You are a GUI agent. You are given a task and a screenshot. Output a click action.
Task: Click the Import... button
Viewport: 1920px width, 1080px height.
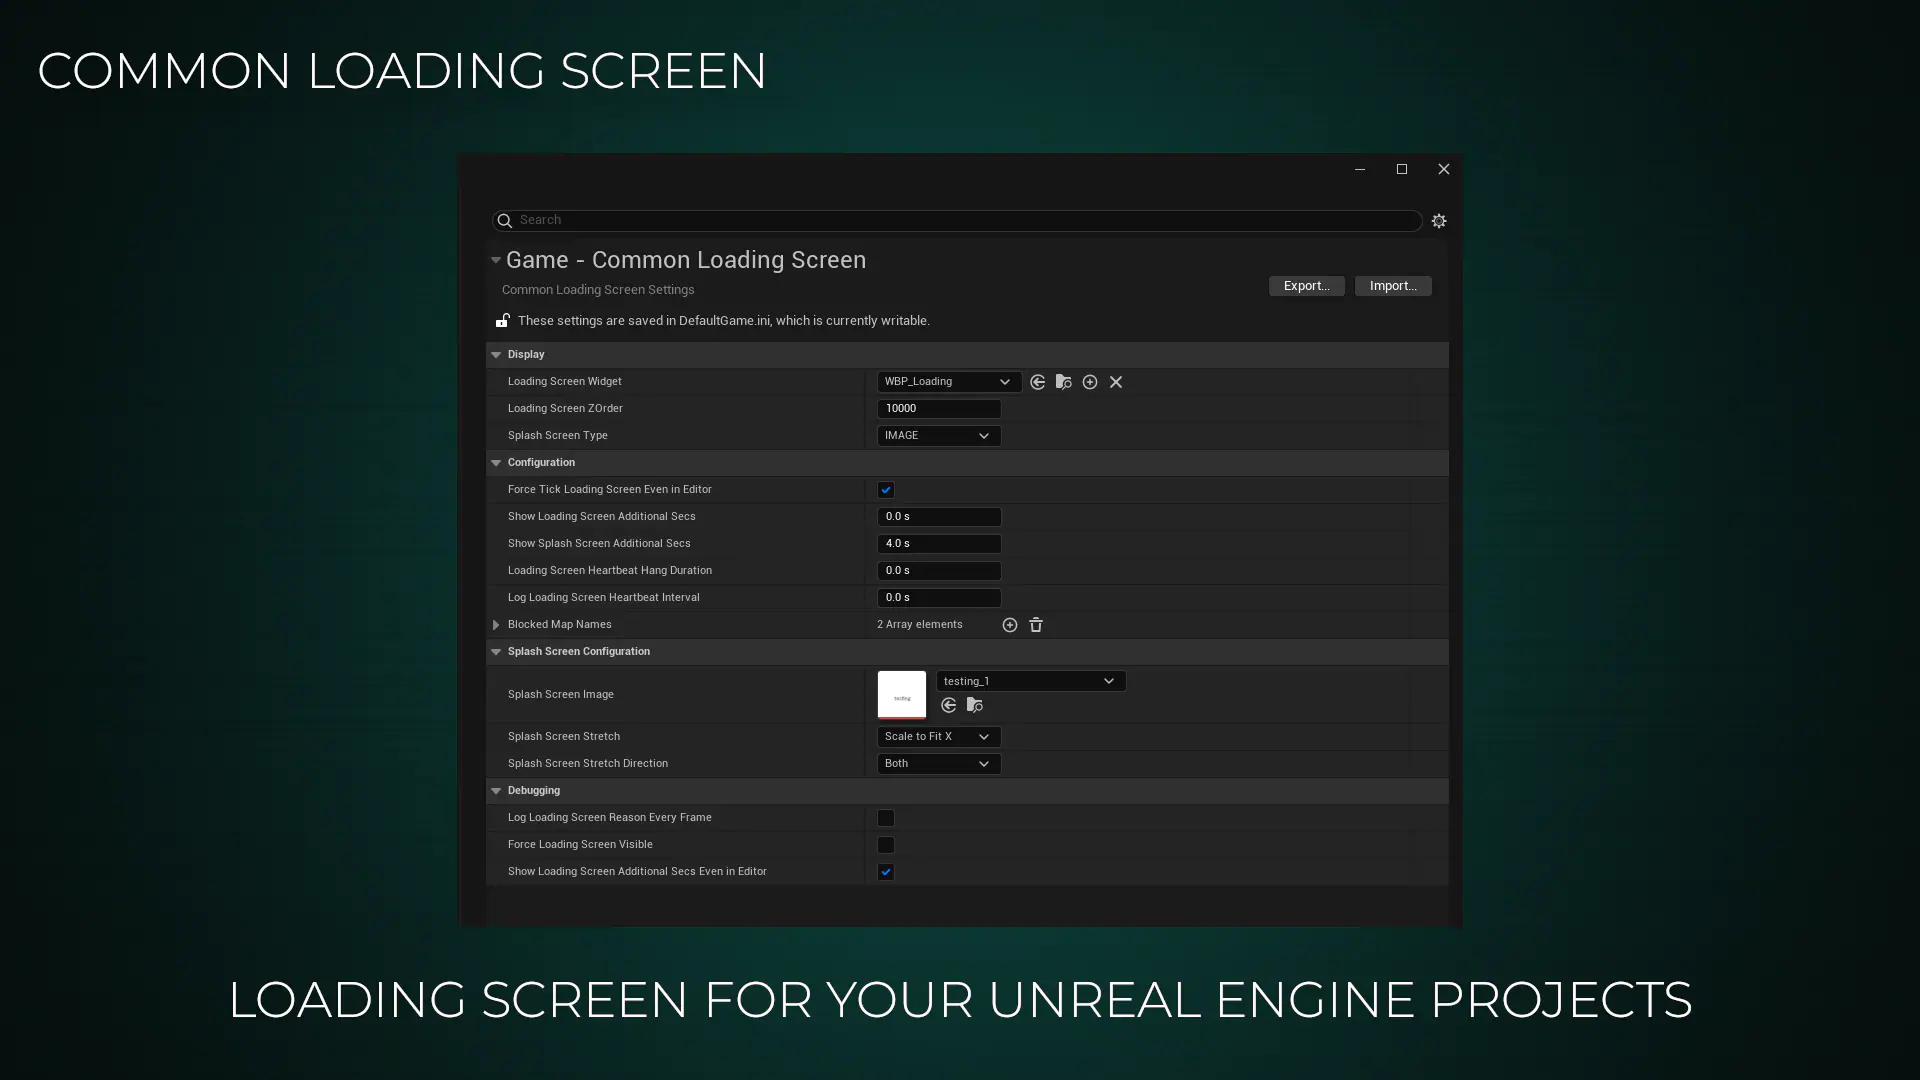pyautogui.click(x=1393, y=286)
